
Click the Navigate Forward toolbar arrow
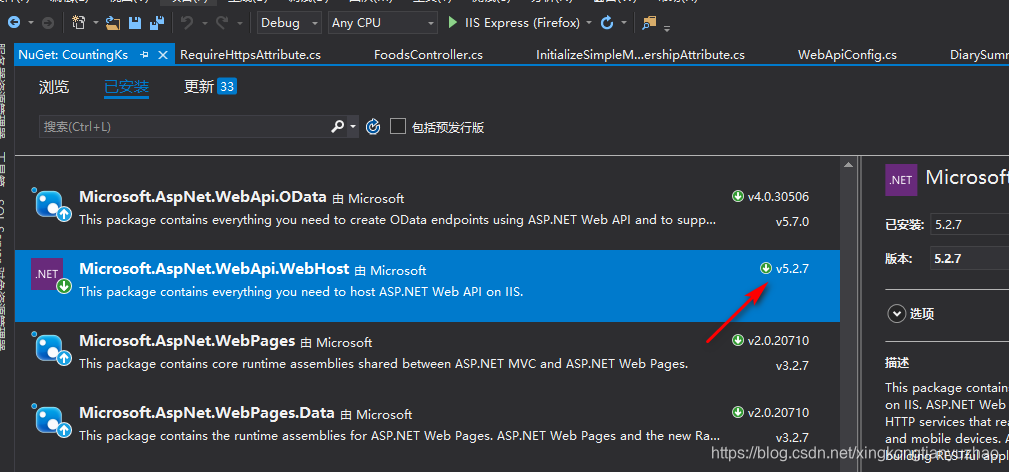pos(48,23)
